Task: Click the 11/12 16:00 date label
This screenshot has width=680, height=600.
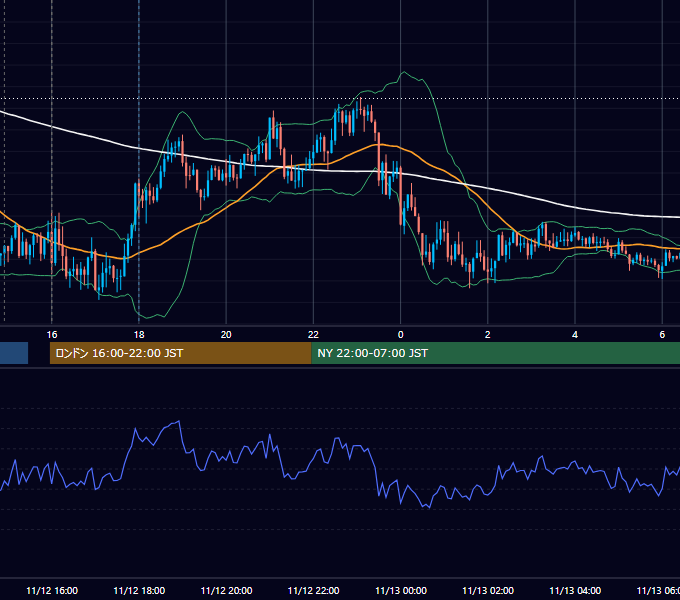Action: [52, 590]
